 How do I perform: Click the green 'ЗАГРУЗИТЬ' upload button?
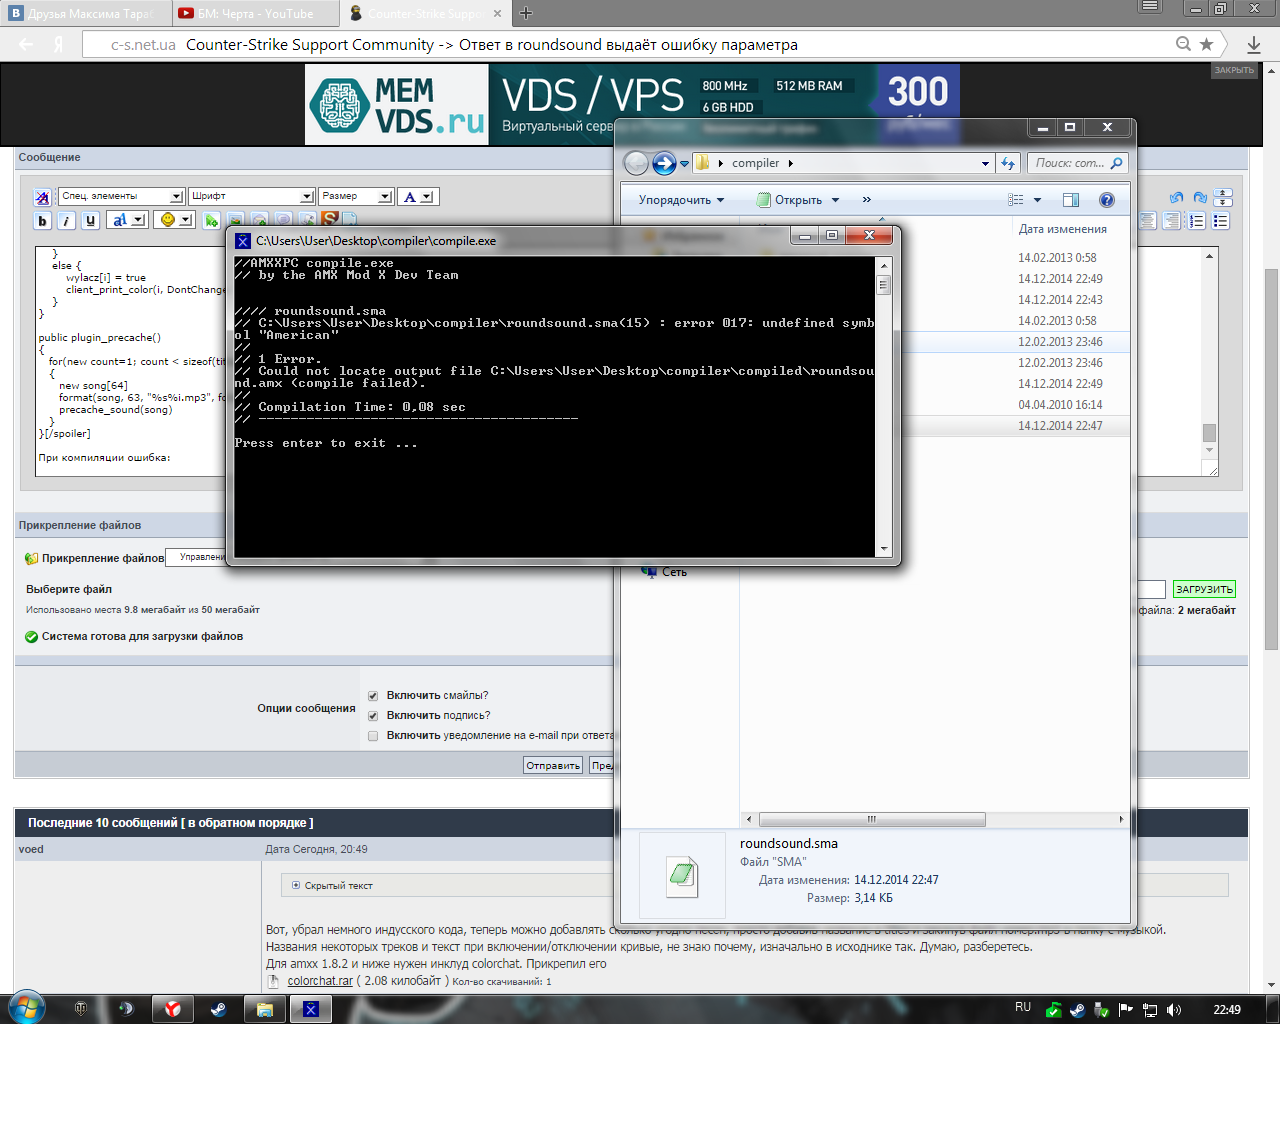1204,590
